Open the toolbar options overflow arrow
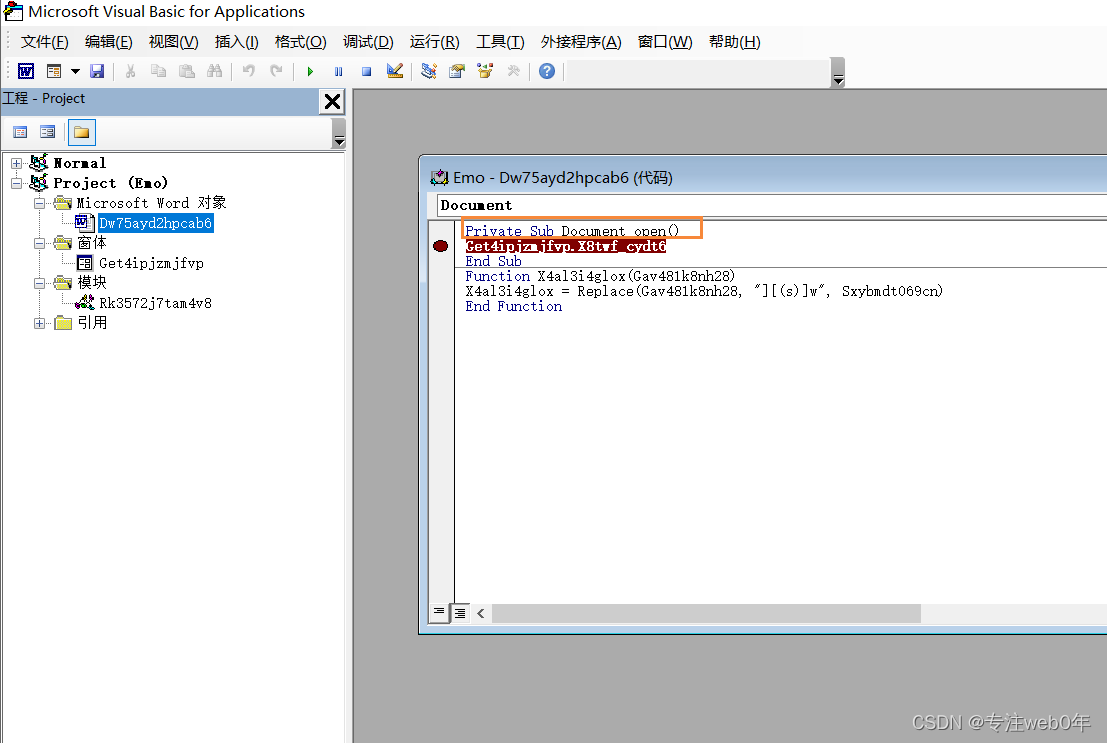 (838, 73)
